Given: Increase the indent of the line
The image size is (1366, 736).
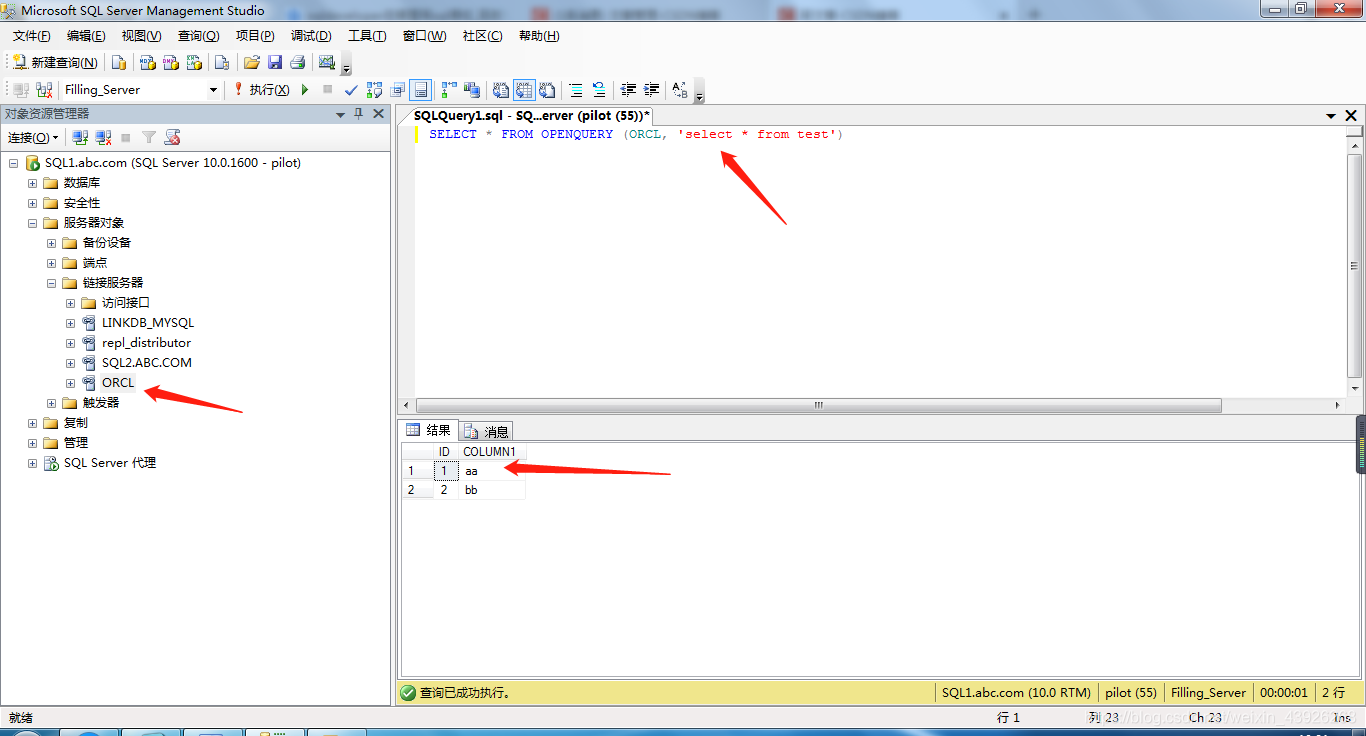Looking at the screenshot, I should point(652,90).
